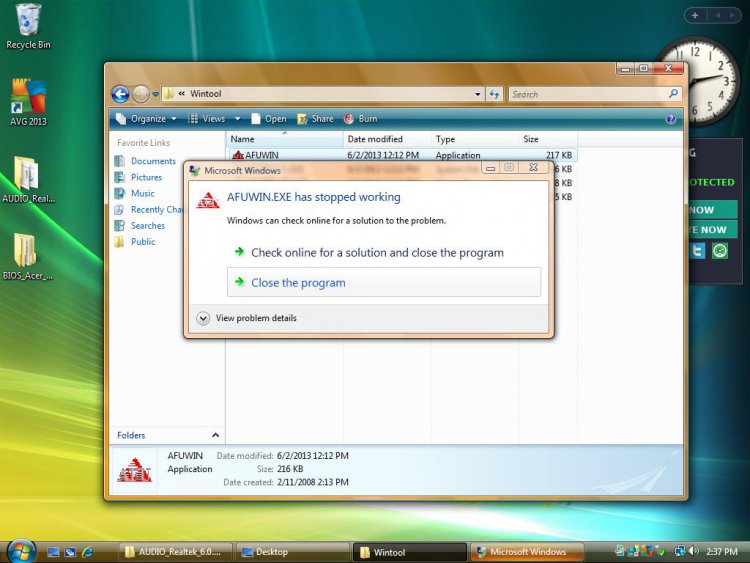Click the Wintool address bar path

(206, 94)
